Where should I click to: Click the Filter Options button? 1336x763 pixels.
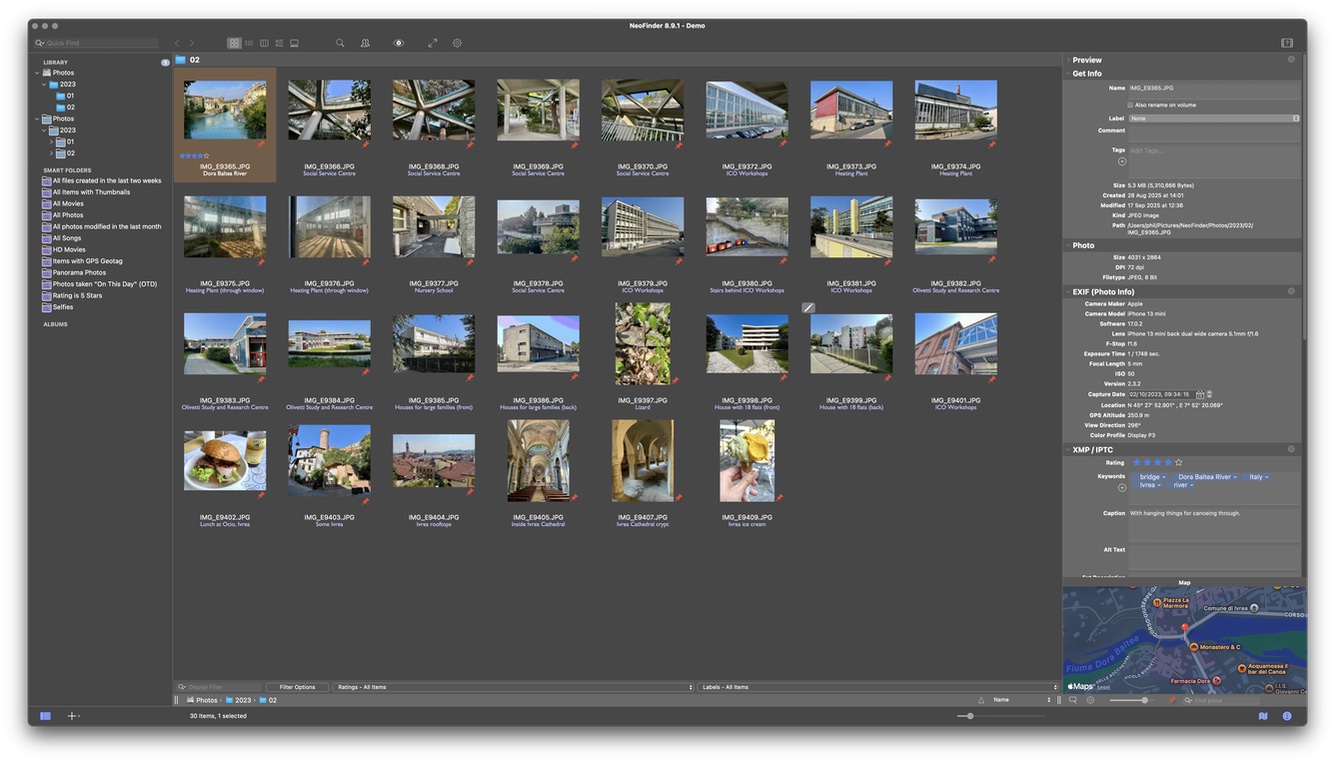tap(297, 687)
